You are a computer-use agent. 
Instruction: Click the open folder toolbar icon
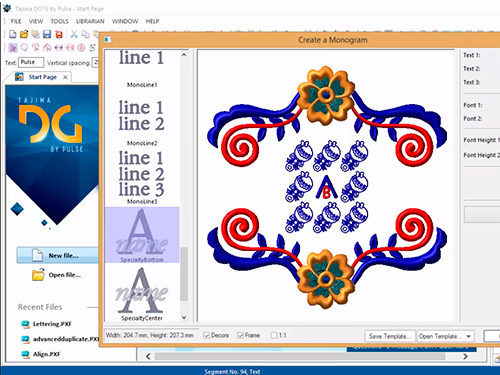click(24, 34)
